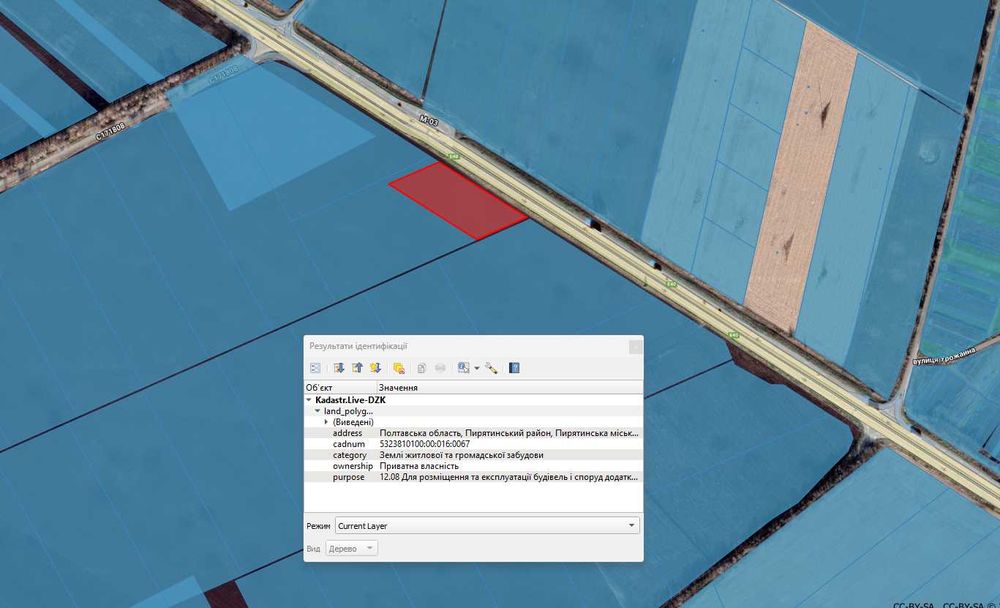Open the help book icon

tap(514, 368)
